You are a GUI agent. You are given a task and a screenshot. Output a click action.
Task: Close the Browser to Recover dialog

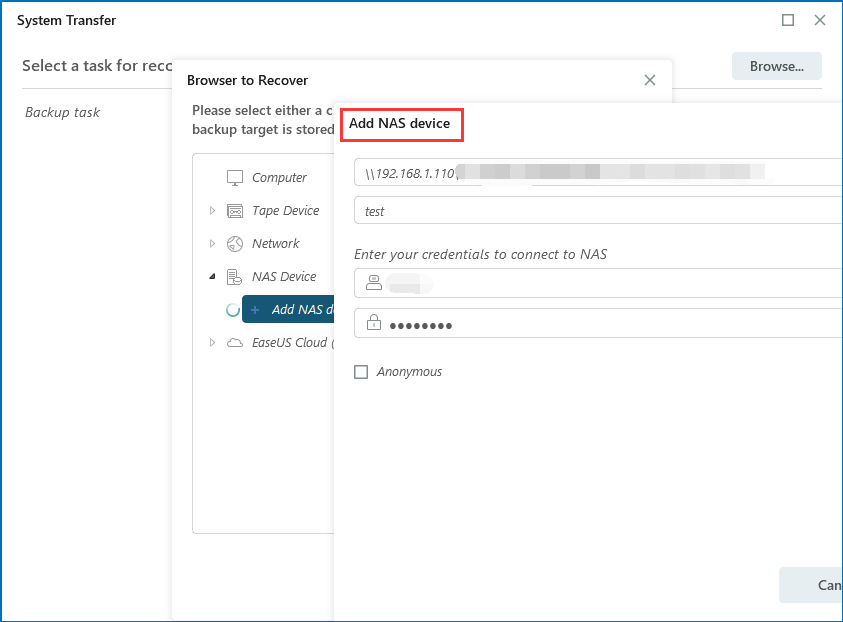click(x=650, y=80)
